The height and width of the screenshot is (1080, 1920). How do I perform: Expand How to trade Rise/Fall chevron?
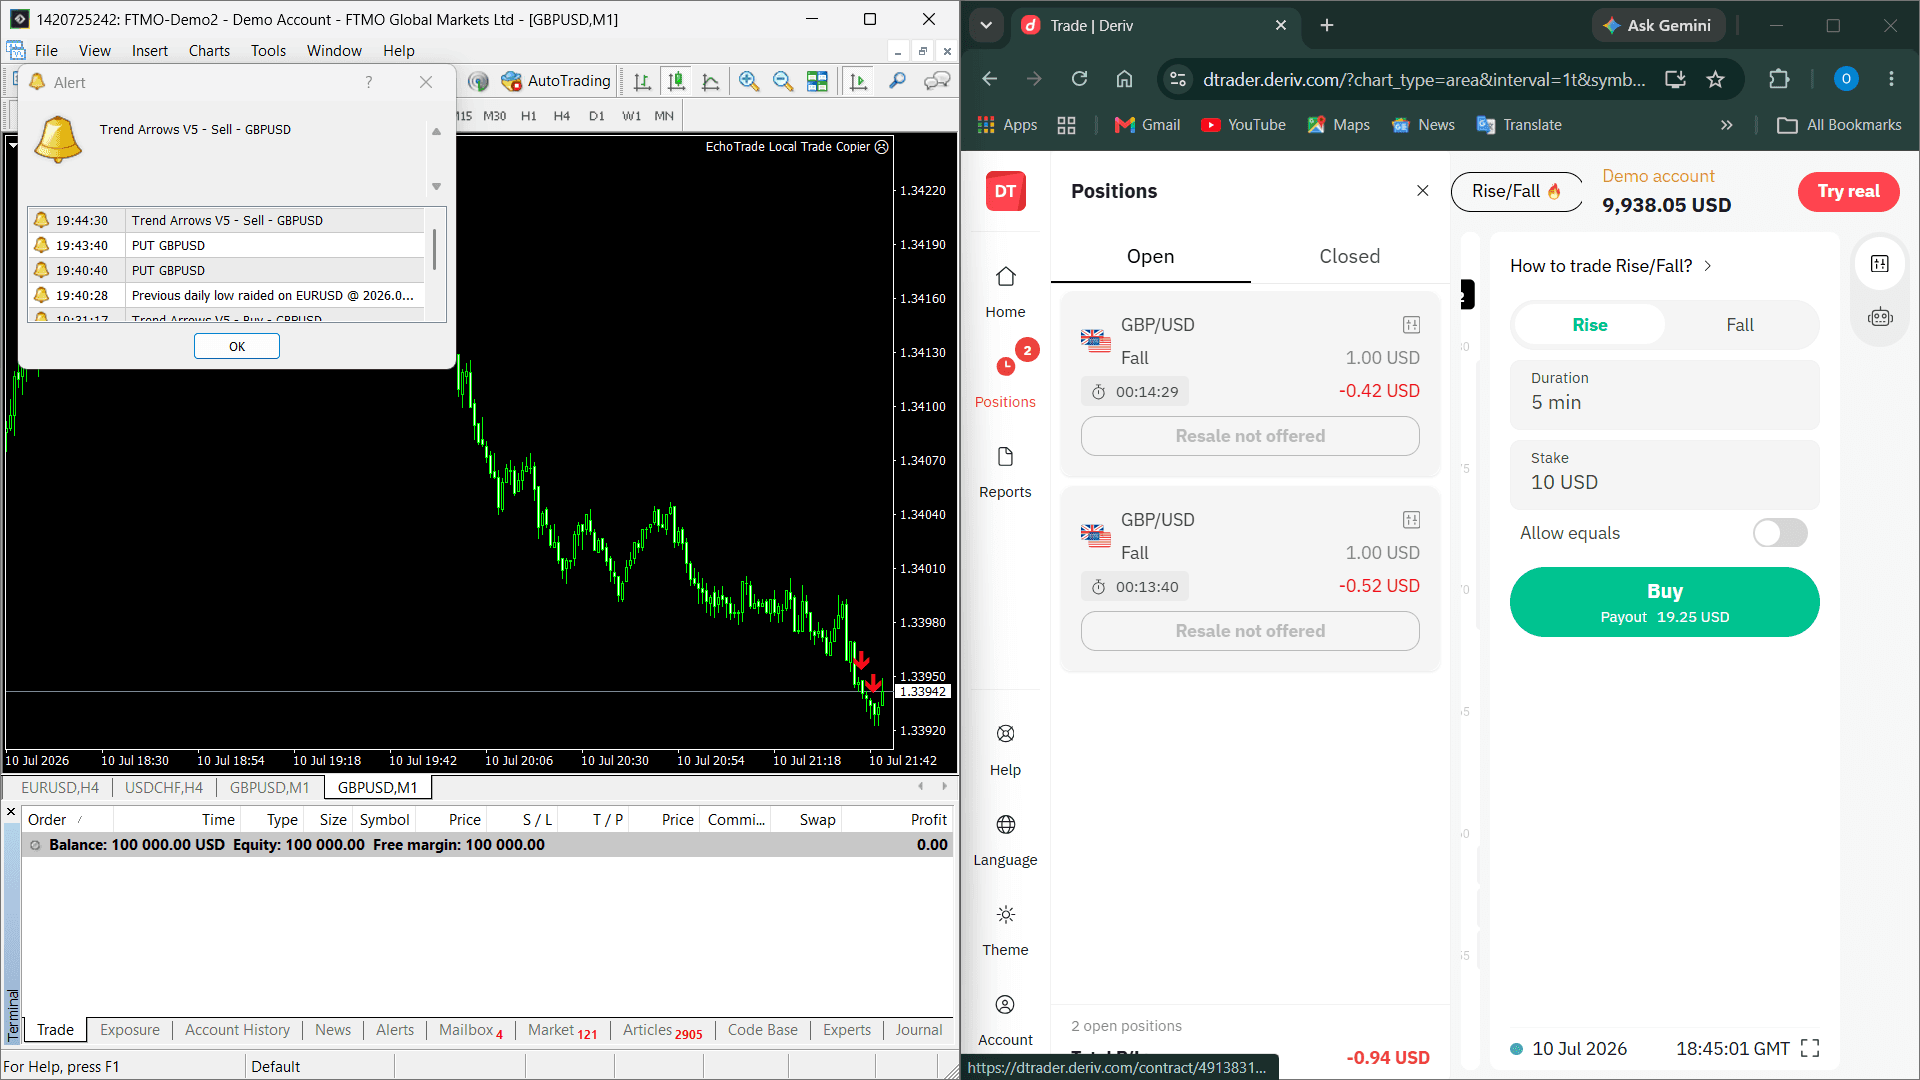(1708, 266)
